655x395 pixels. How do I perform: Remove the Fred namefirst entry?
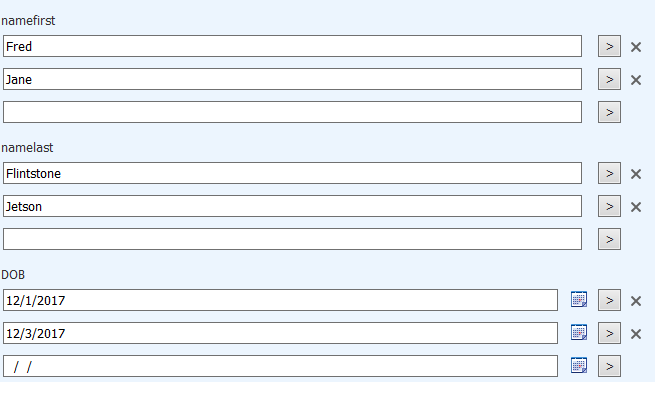click(636, 47)
